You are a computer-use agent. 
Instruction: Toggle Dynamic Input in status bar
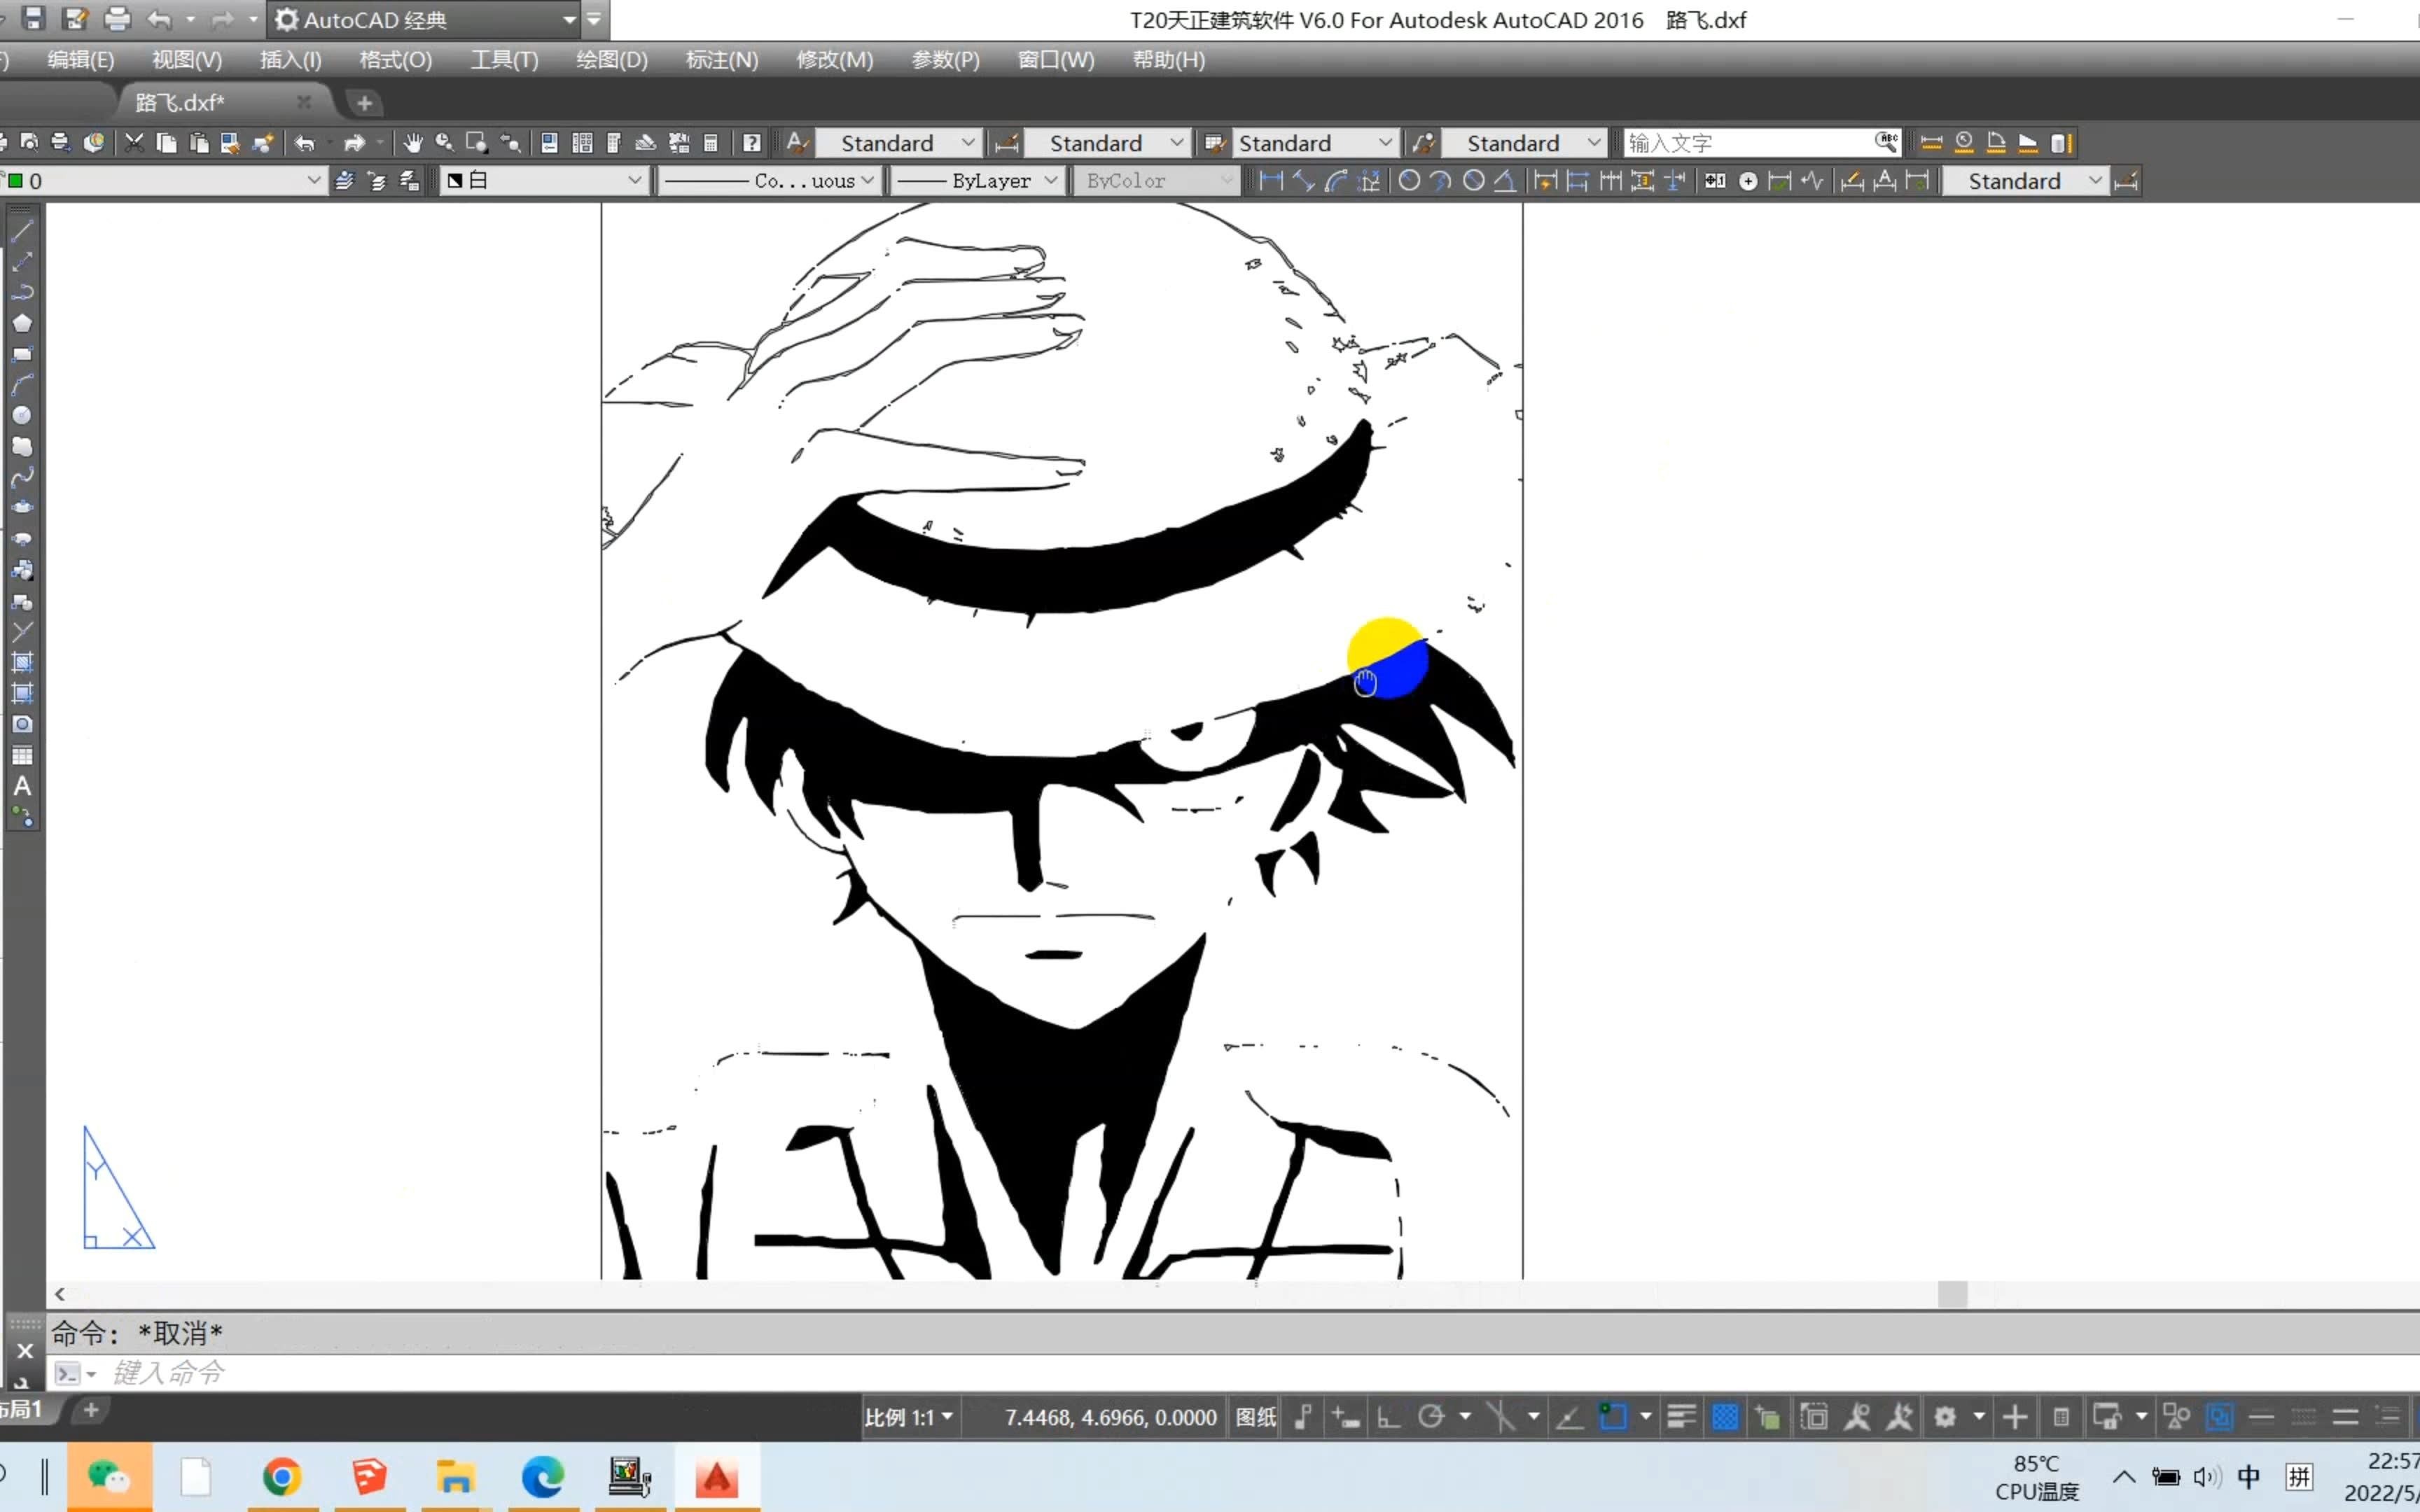click(1346, 1417)
